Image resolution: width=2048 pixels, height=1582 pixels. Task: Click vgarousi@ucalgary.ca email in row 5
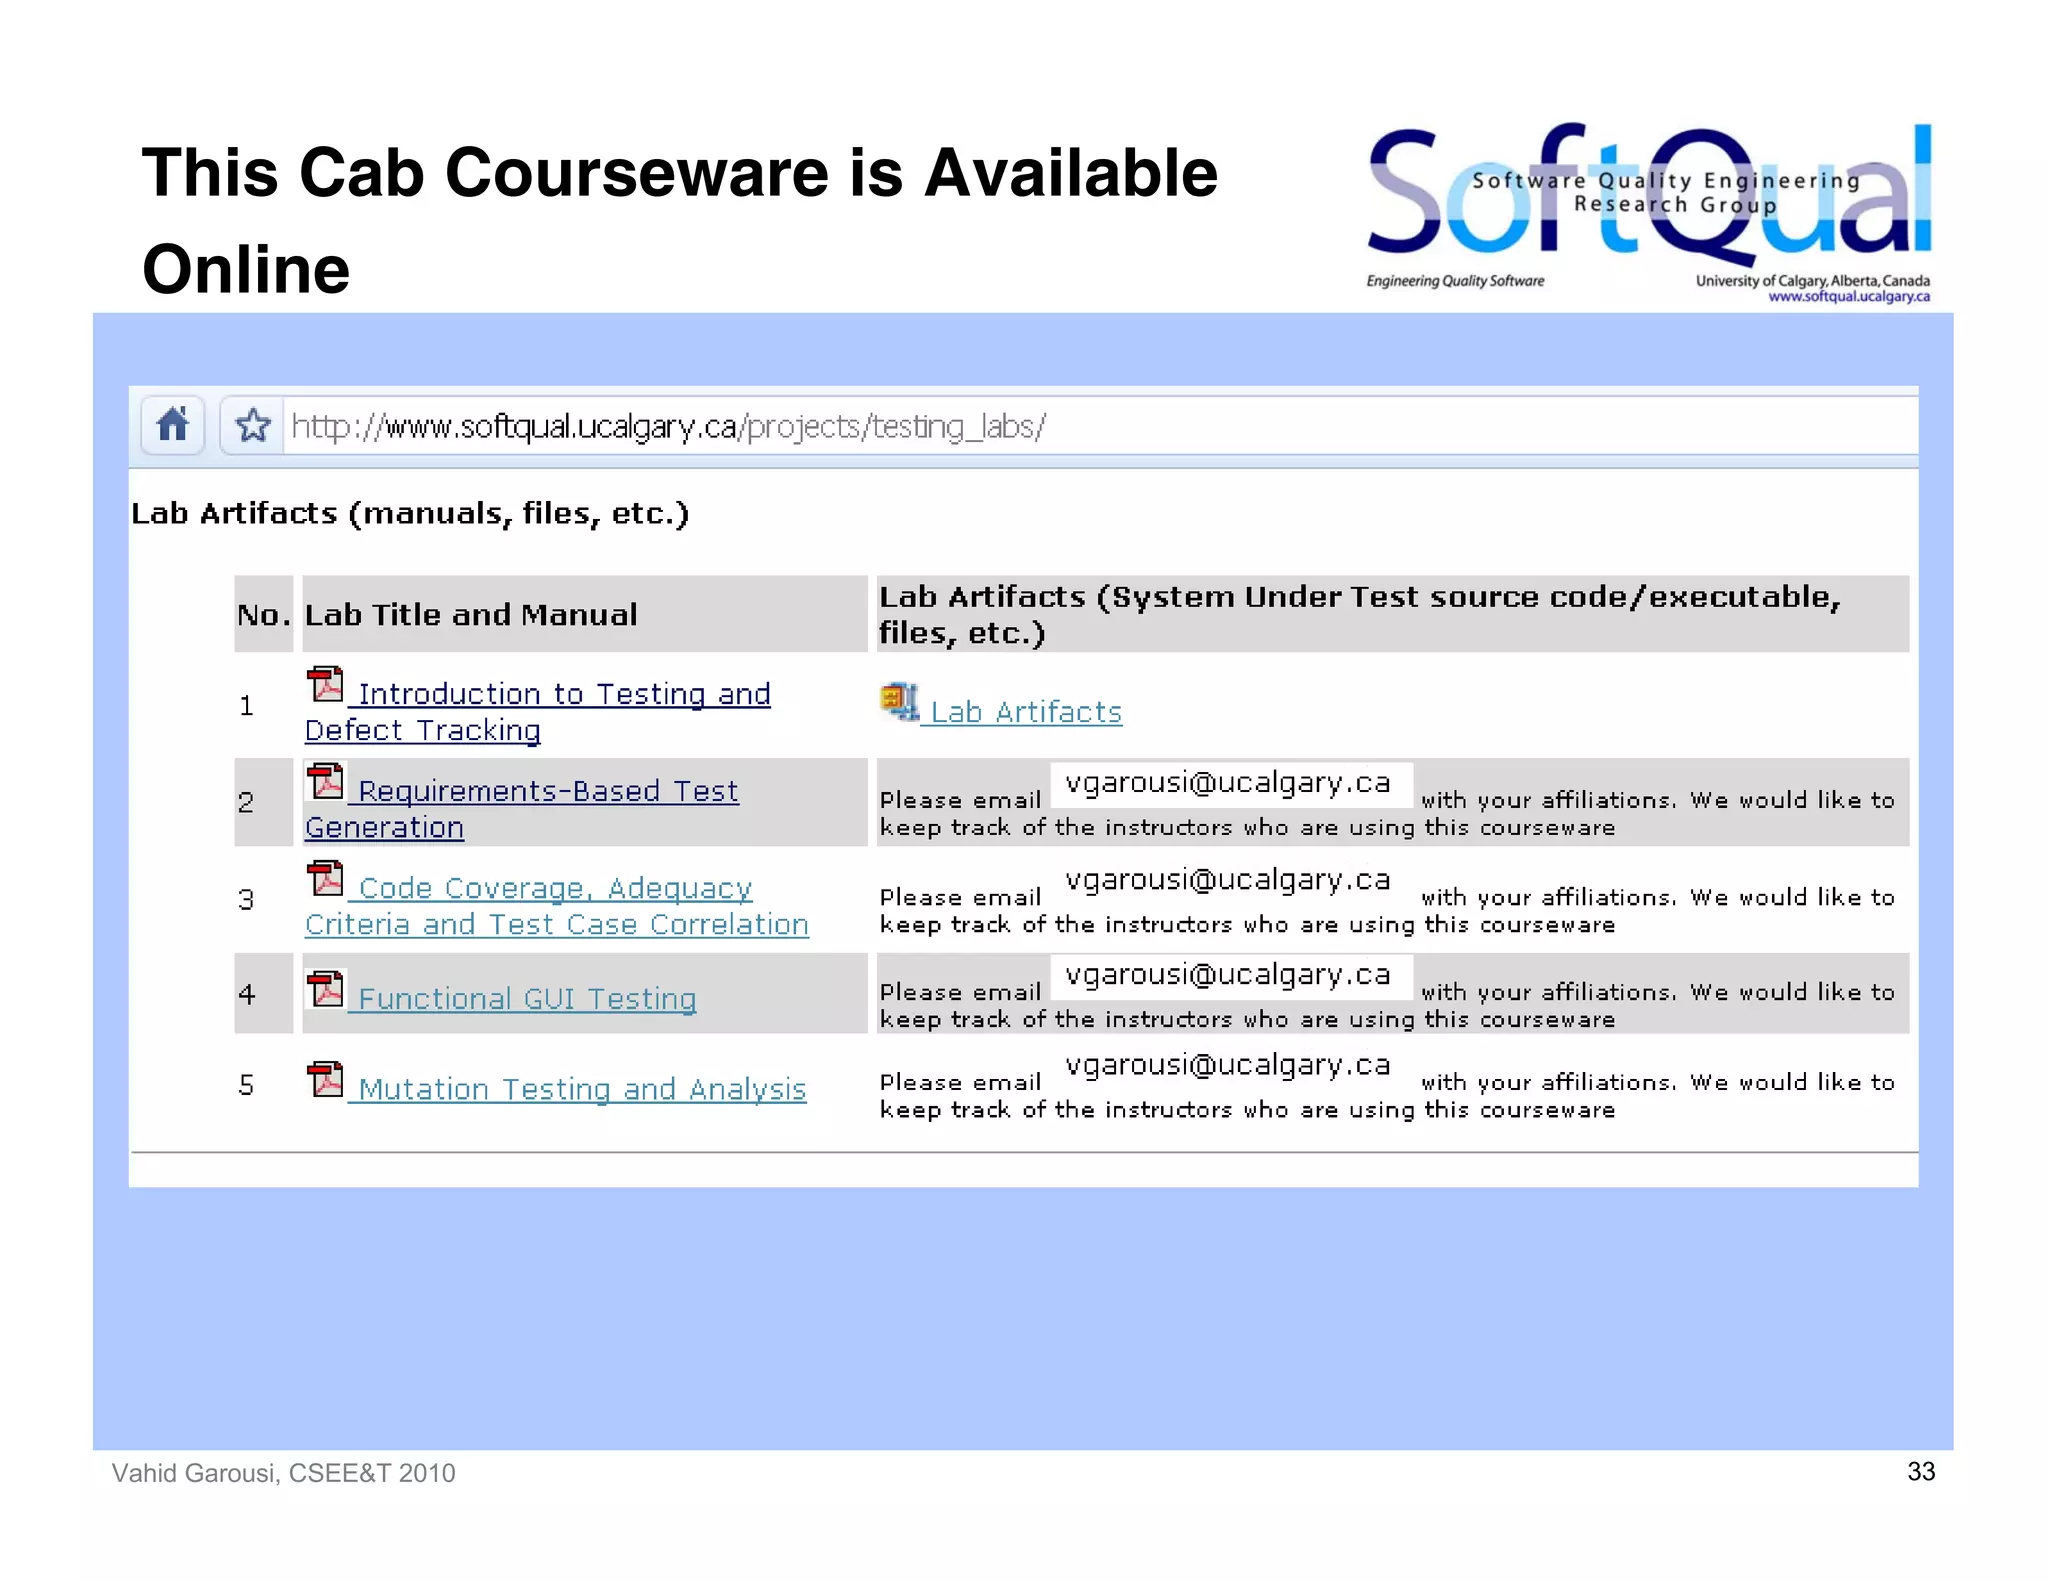[1228, 1065]
